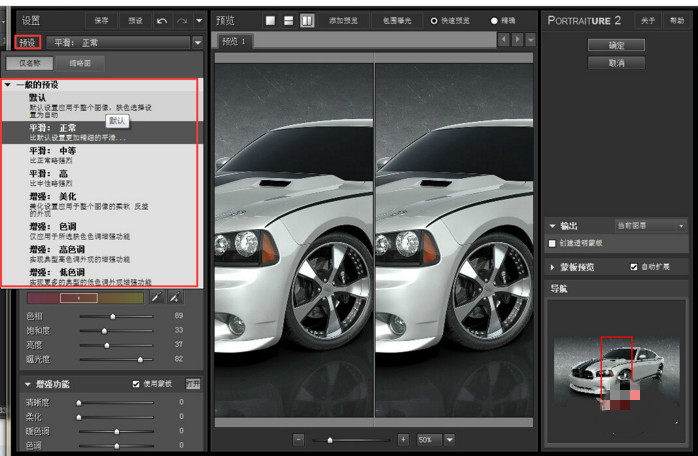
Task: Switch to single-pane preview layout
Action: 270,20
